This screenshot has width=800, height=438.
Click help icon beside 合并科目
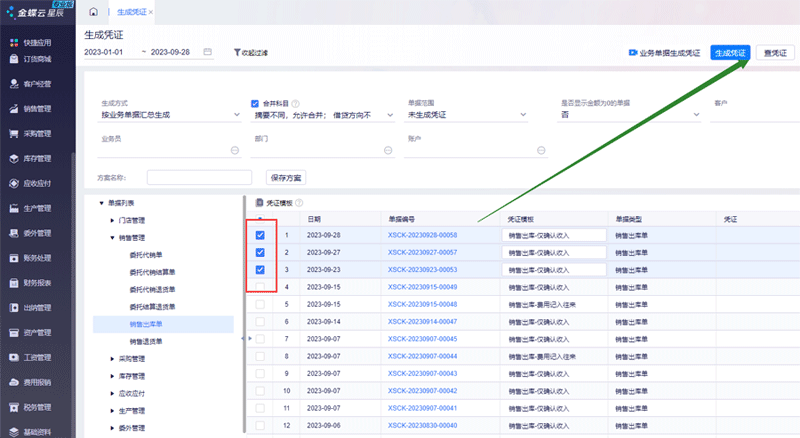(x=295, y=104)
